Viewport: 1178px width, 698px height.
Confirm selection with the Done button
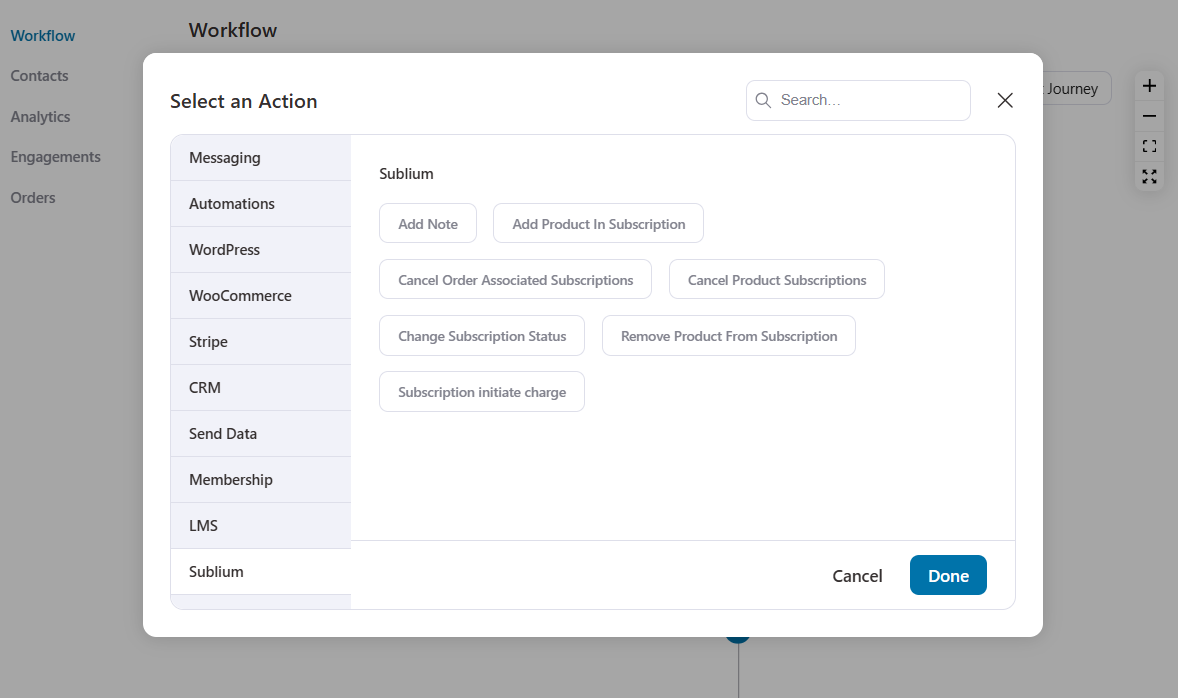[948, 575]
